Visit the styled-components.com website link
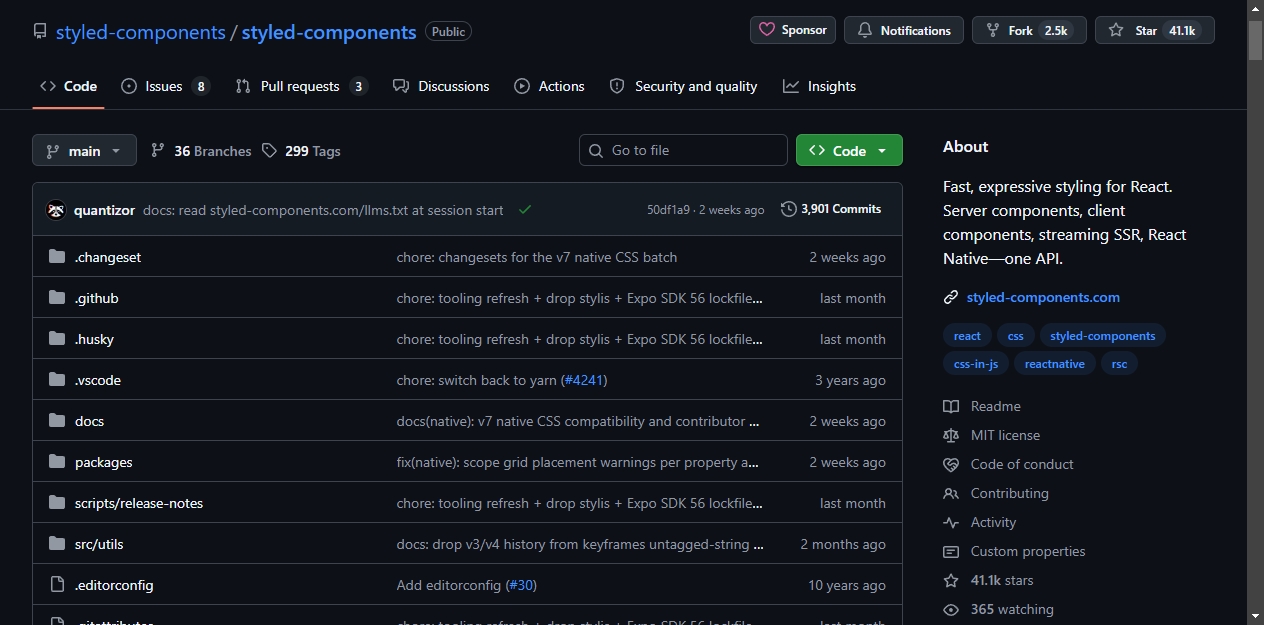The width and height of the screenshot is (1264, 625). point(1043,297)
